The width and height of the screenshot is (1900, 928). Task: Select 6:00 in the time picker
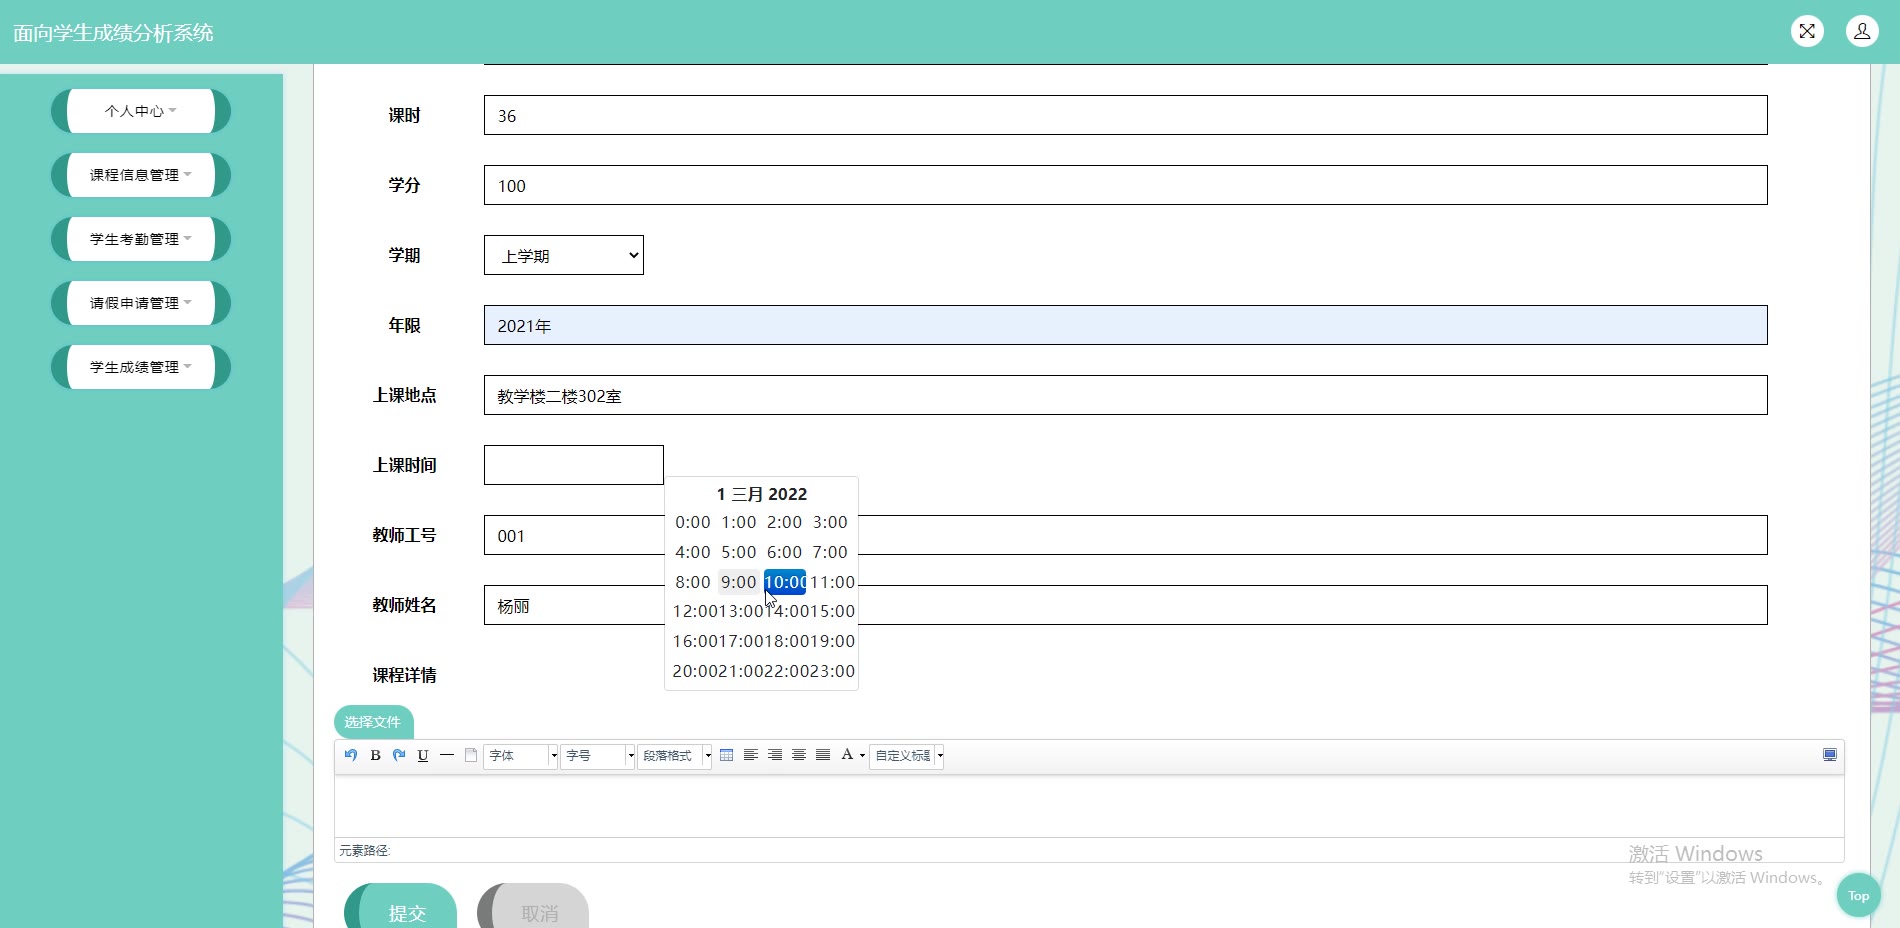click(784, 552)
